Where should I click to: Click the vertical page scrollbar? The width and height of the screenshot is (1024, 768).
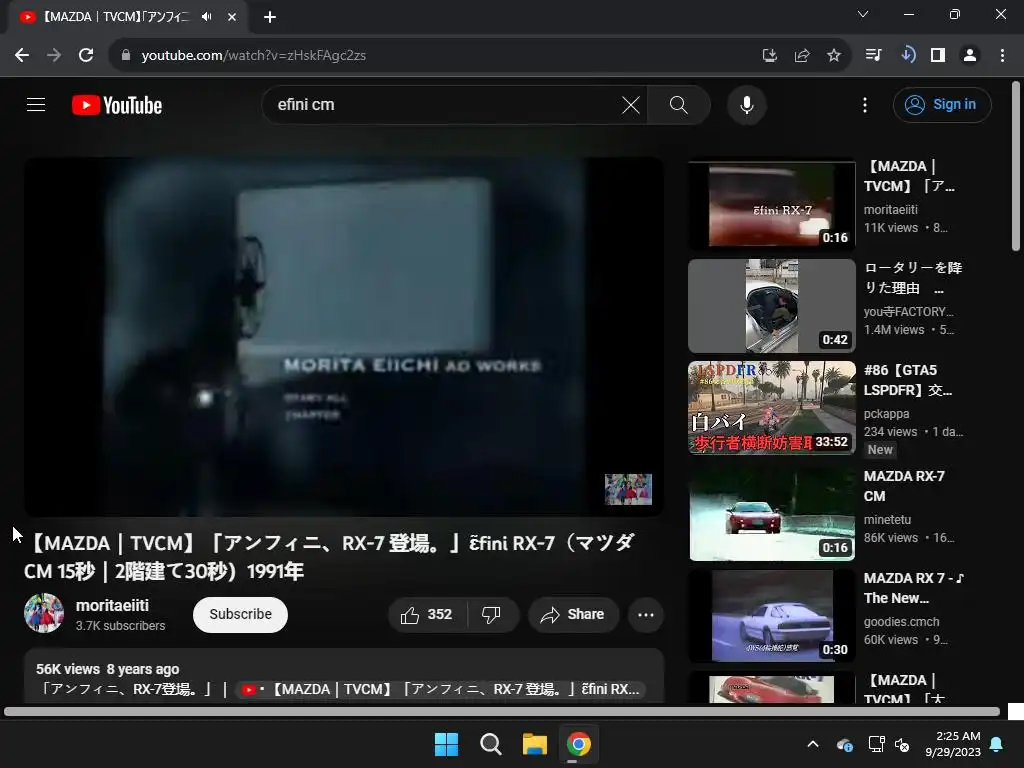point(1016,166)
